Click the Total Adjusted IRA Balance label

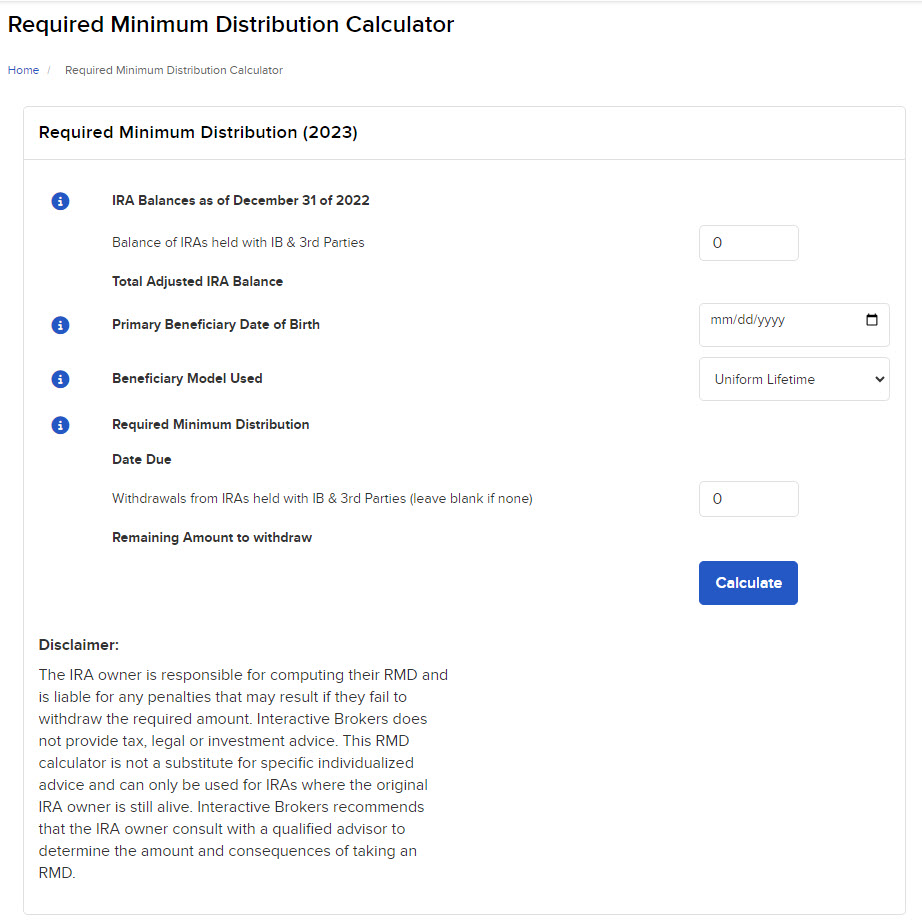(x=197, y=281)
